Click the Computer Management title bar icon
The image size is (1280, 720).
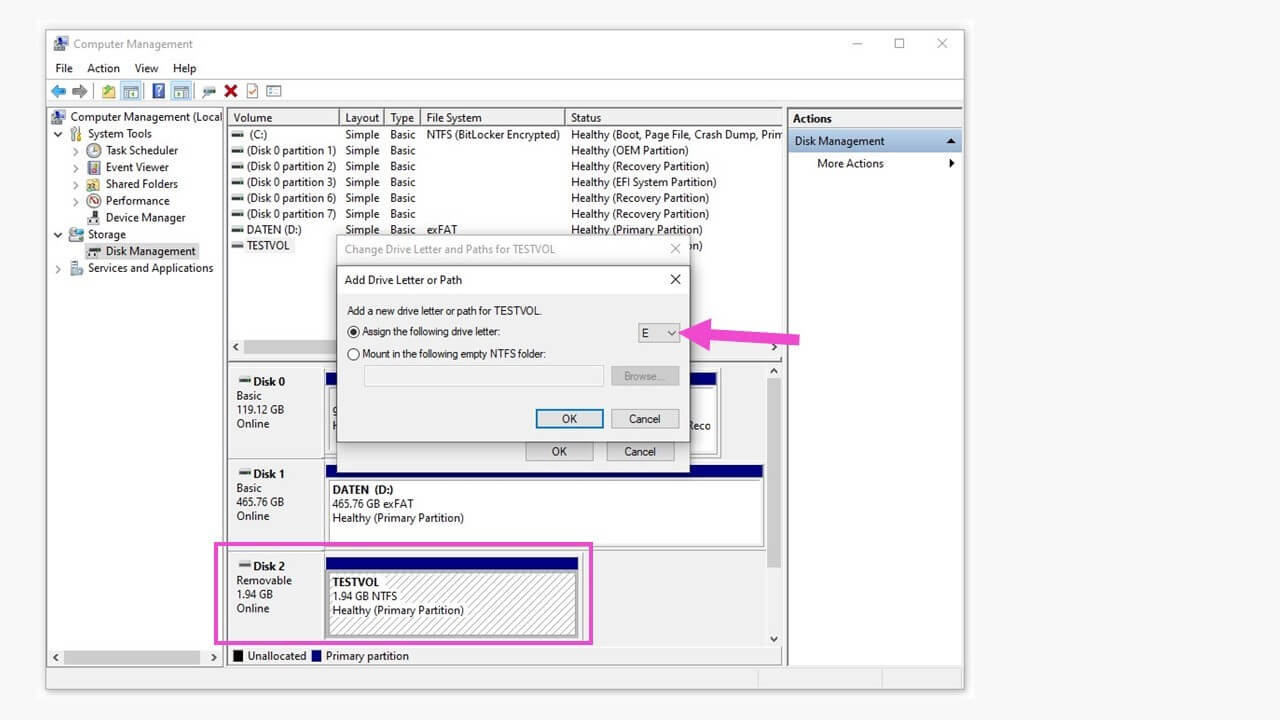(x=61, y=44)
